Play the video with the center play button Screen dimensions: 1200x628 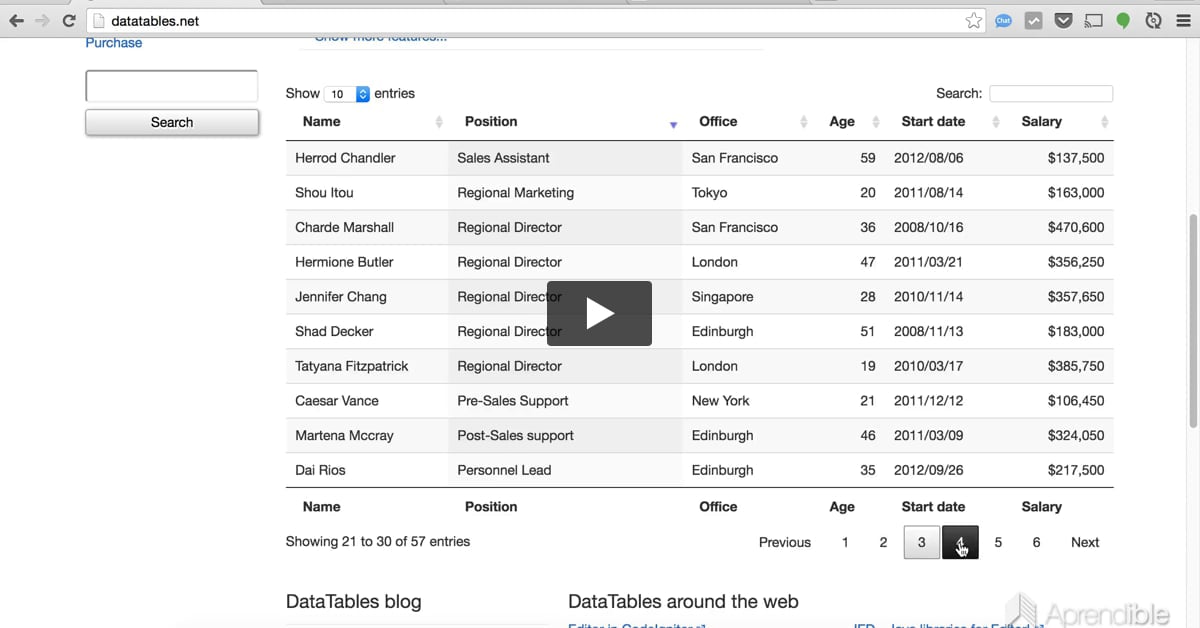(x=599, y=314)
